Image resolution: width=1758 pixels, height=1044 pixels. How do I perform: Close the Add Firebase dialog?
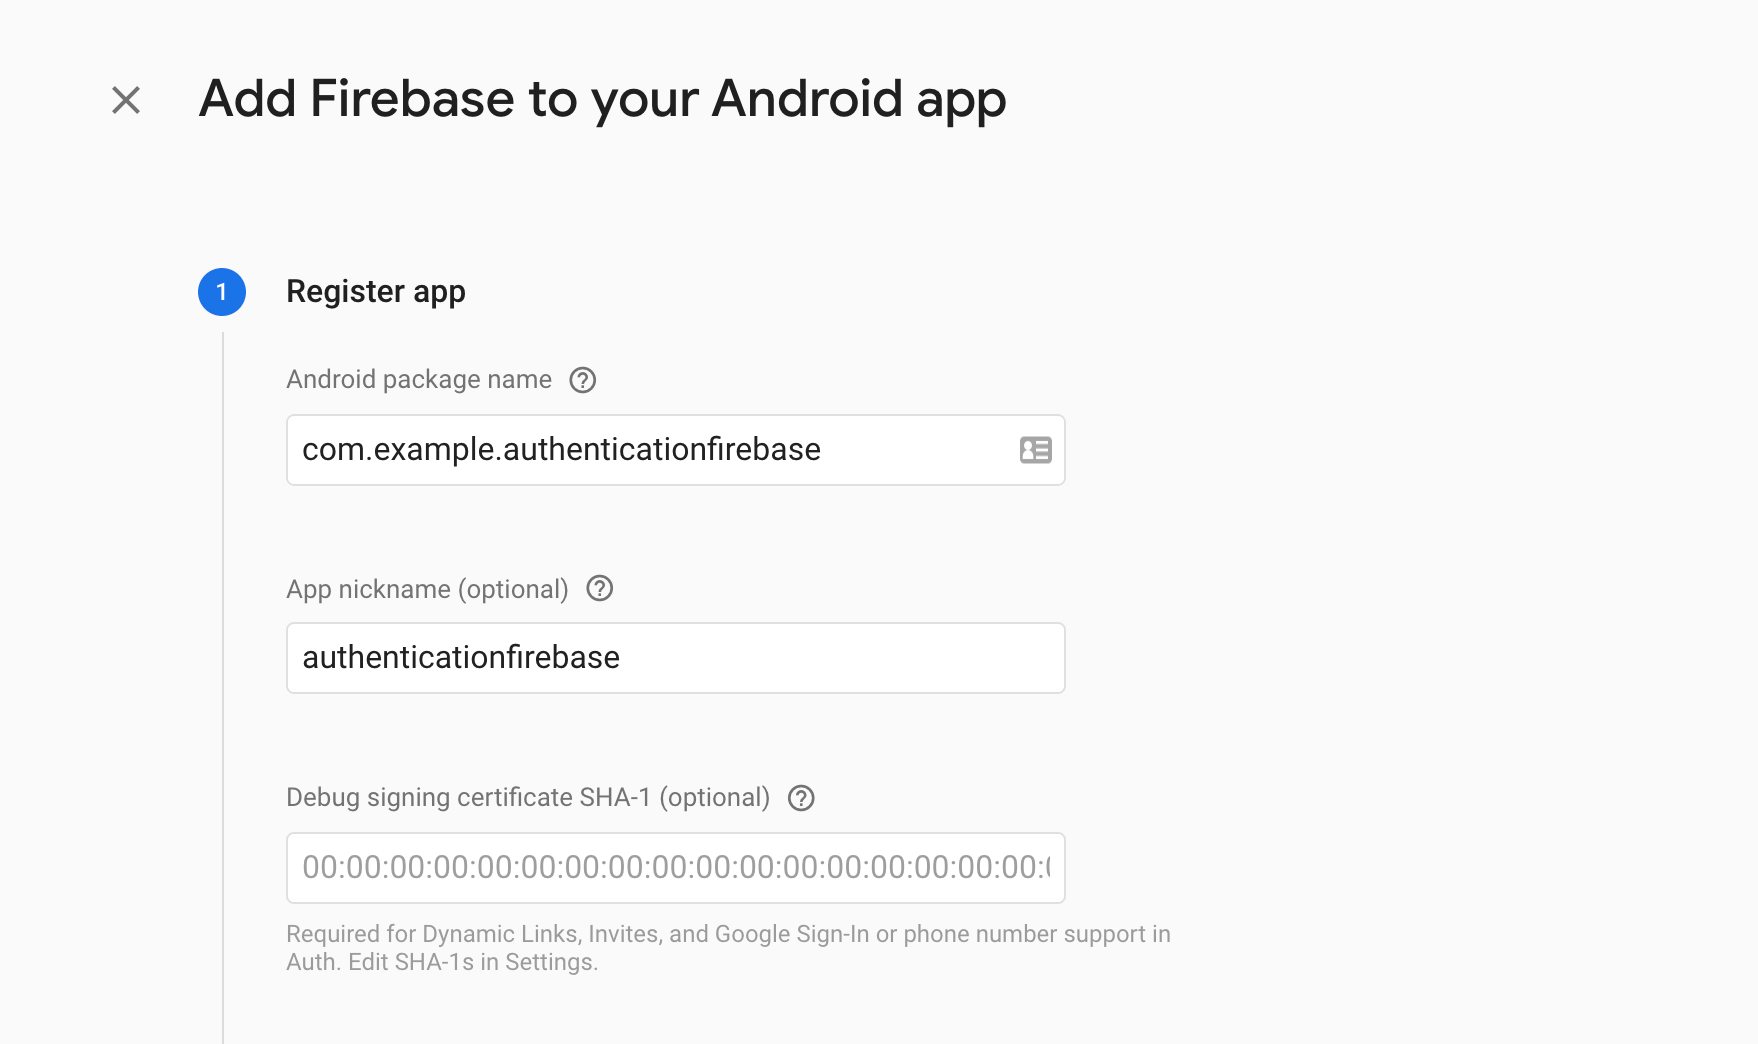point(124,99)
